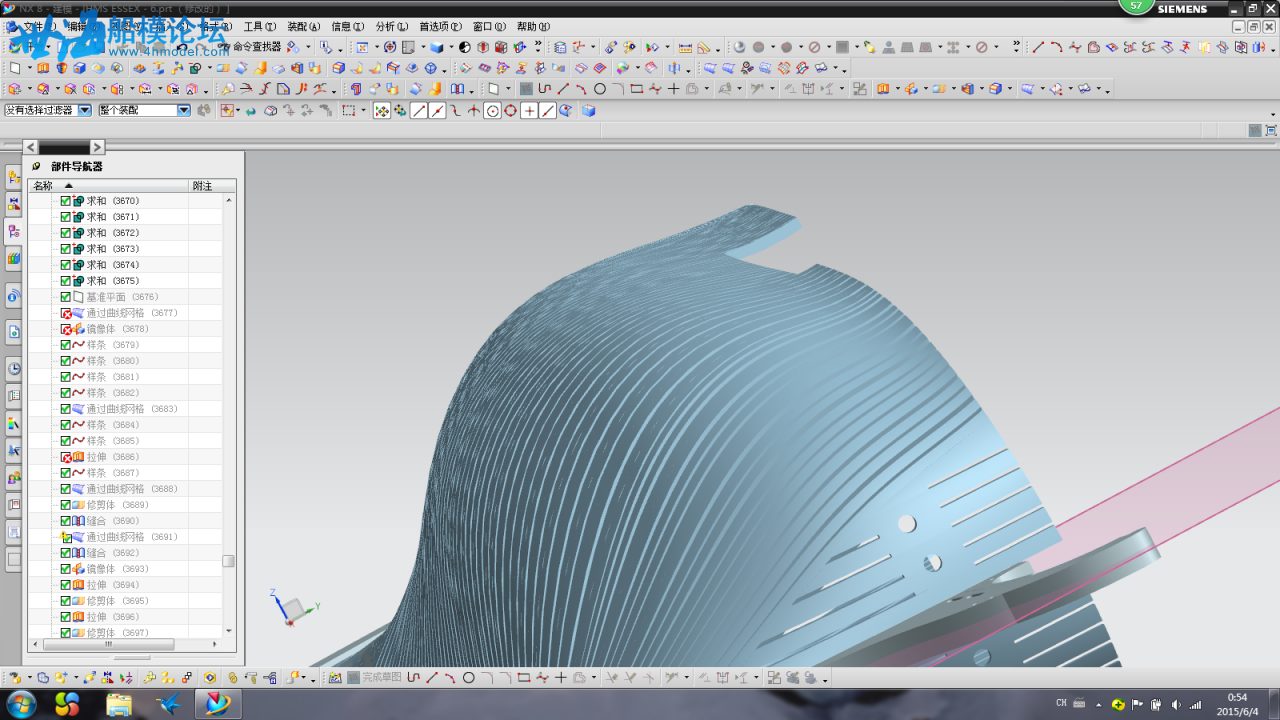
Task: Select feature 样条 (3684)
Action: point(112,425)
